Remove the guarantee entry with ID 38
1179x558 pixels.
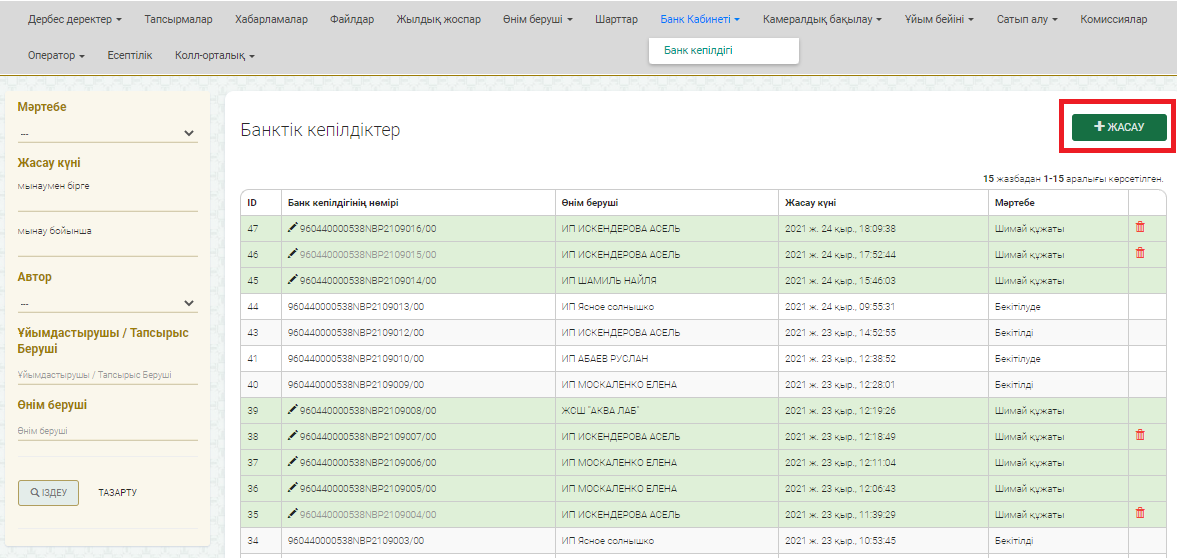1140,435
